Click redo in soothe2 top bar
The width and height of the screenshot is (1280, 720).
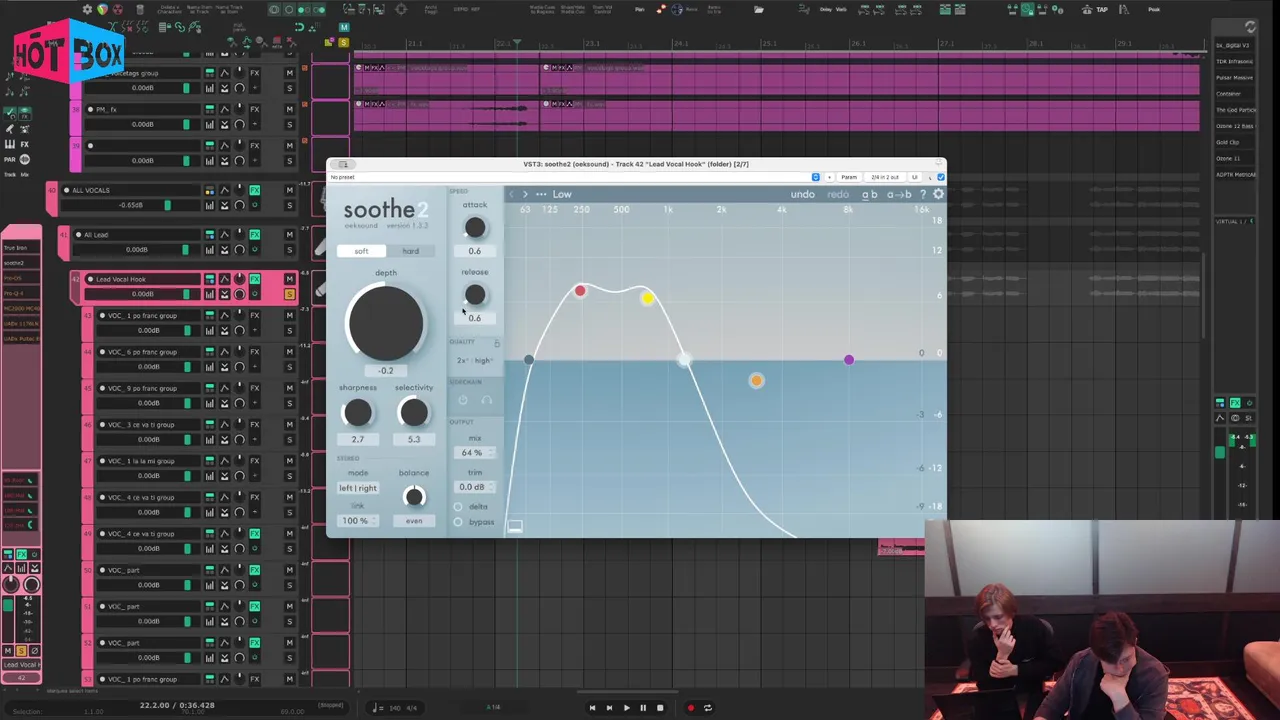pos(837,194)
